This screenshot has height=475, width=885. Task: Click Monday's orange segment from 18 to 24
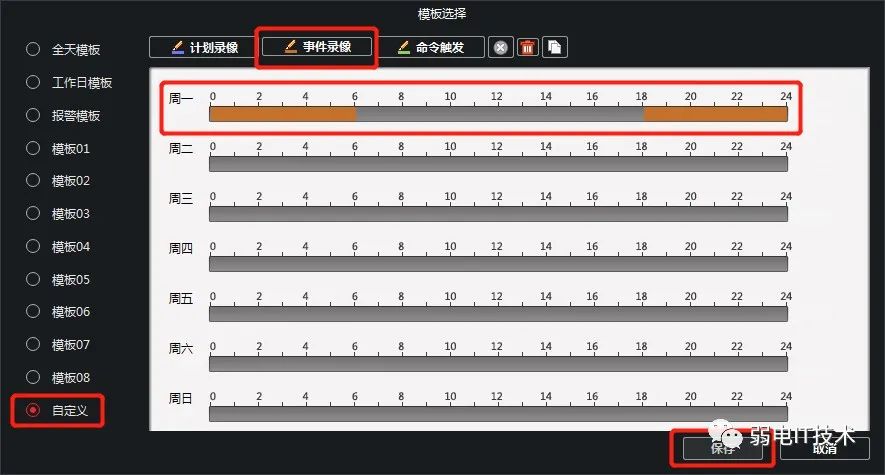716,114
